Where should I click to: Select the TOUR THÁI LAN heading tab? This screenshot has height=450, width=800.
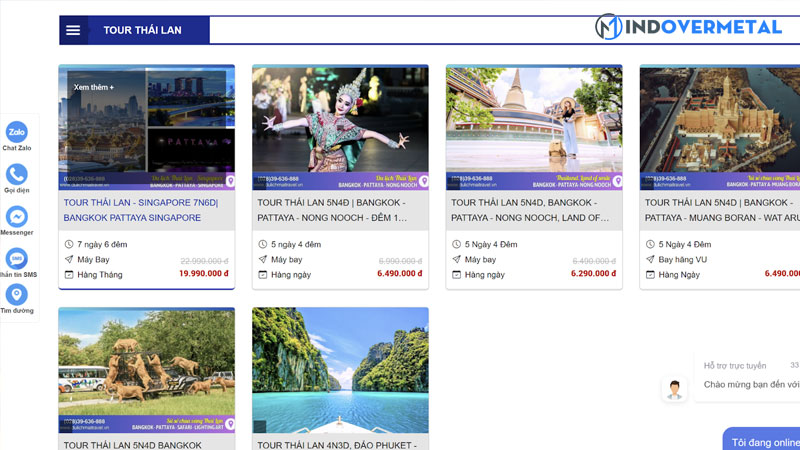click(x=142, y=30)
